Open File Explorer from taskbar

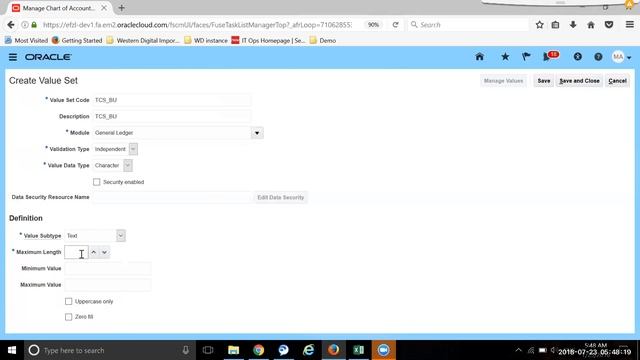click(x=233, y=350)
